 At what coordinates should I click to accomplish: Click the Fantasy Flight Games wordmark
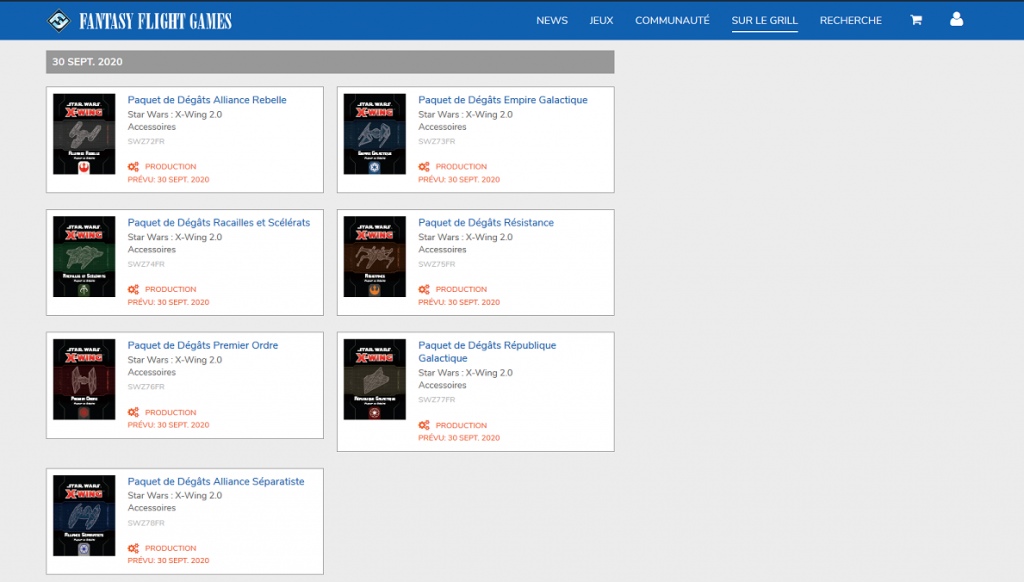pos(155,22)
